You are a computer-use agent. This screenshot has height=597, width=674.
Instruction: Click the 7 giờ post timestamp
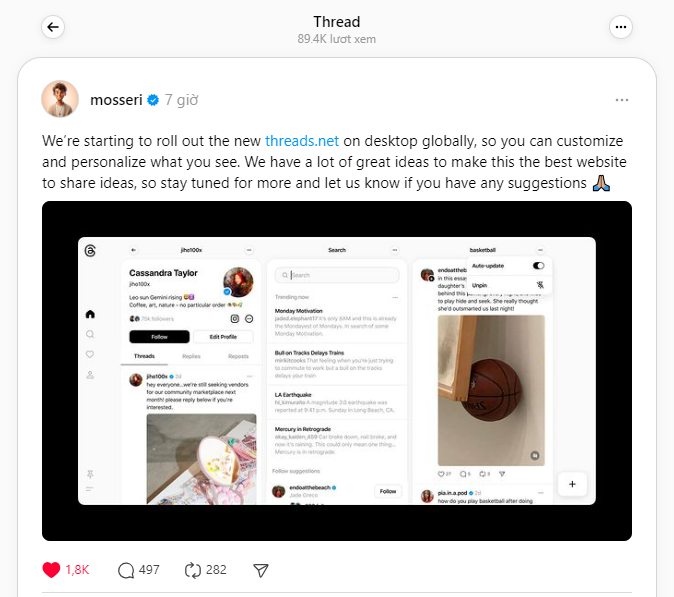click(x=181, y=100)
